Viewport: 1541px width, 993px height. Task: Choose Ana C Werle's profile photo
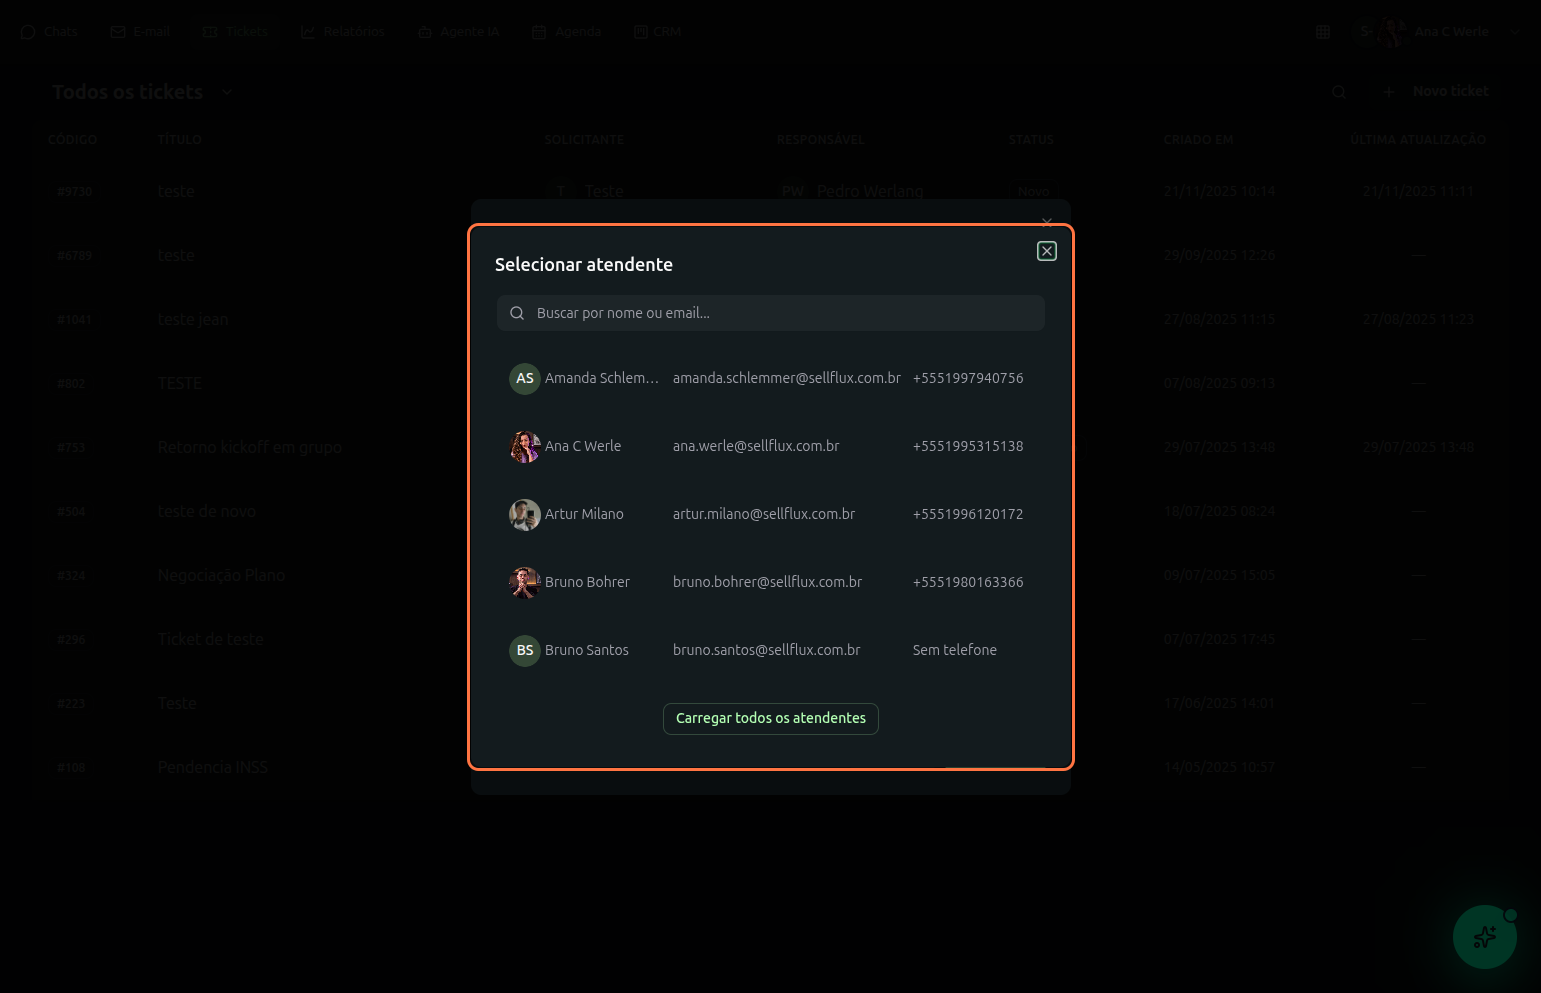[x=525, y=447]
